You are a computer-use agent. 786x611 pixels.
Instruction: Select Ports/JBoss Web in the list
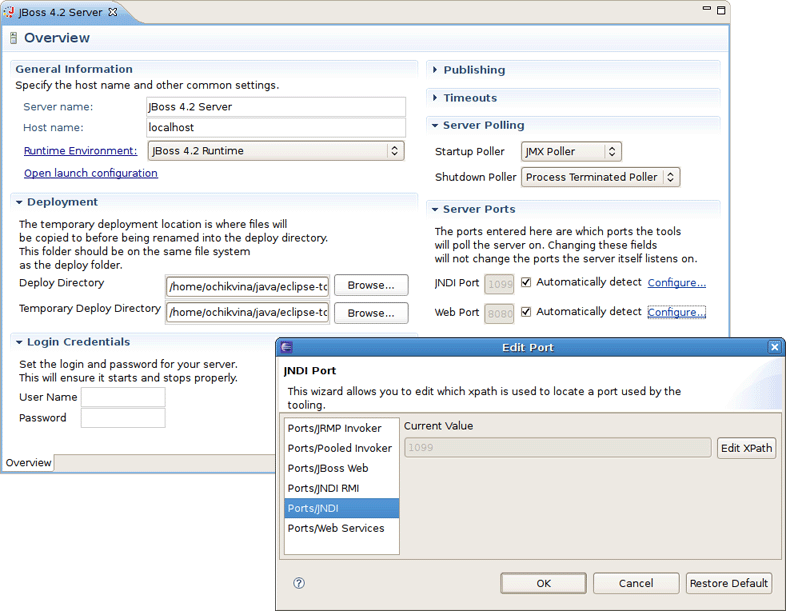(x=342, y=468)
